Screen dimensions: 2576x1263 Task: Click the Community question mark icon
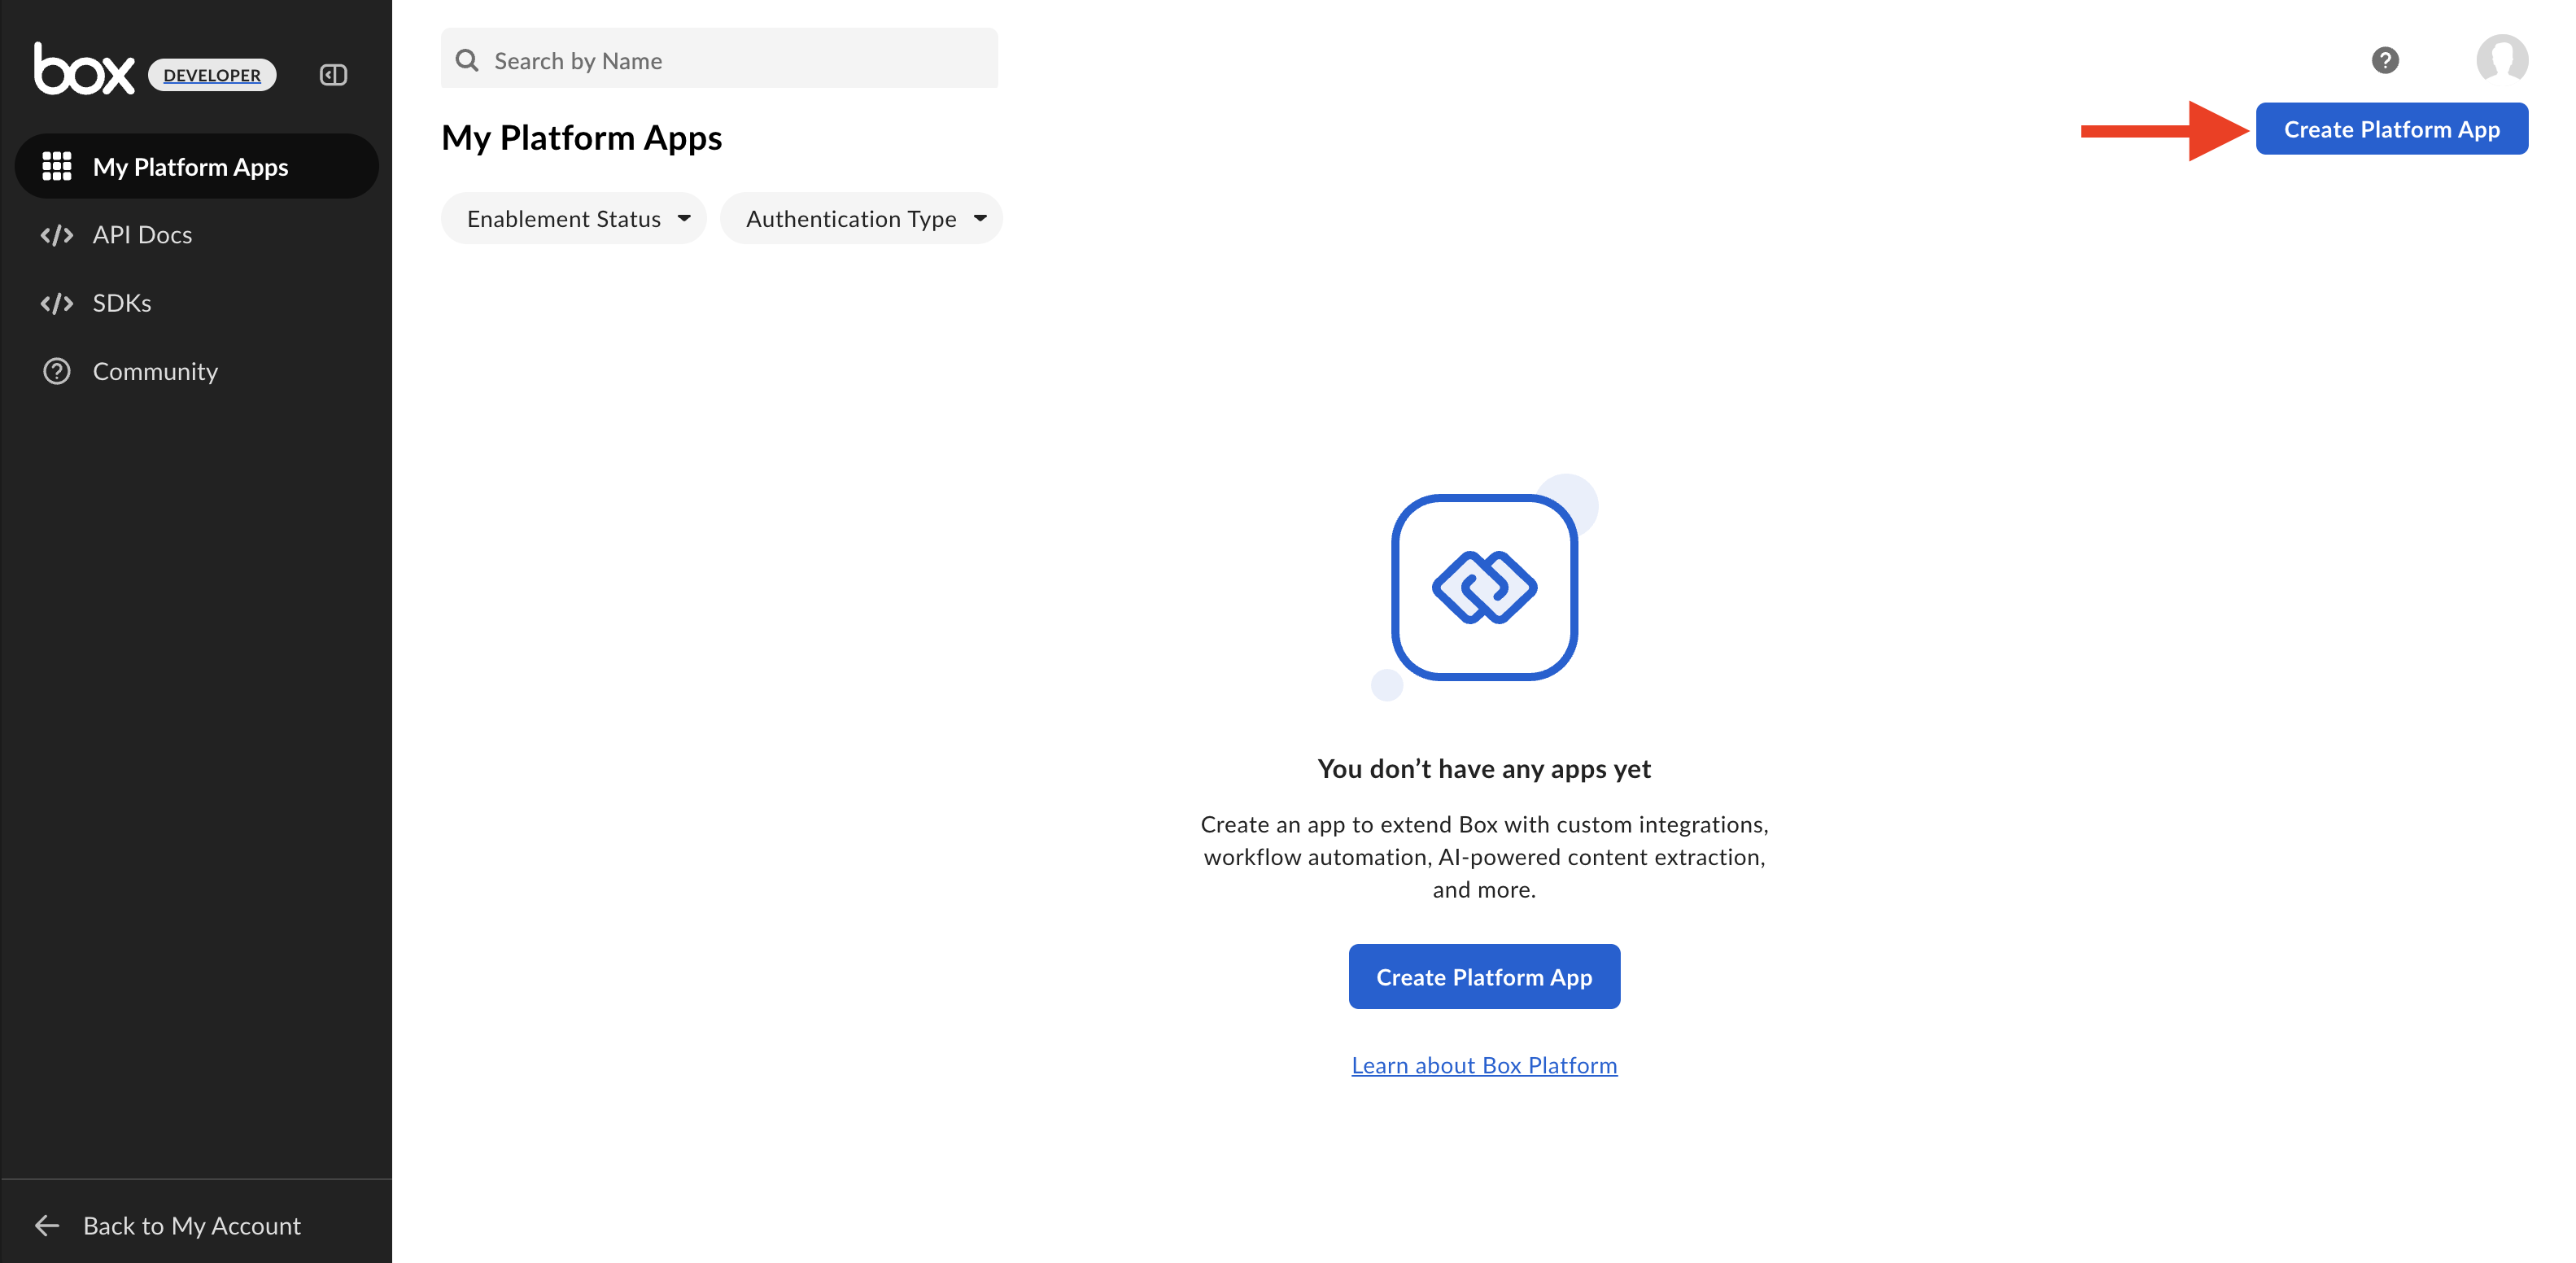tap(57, 371)
